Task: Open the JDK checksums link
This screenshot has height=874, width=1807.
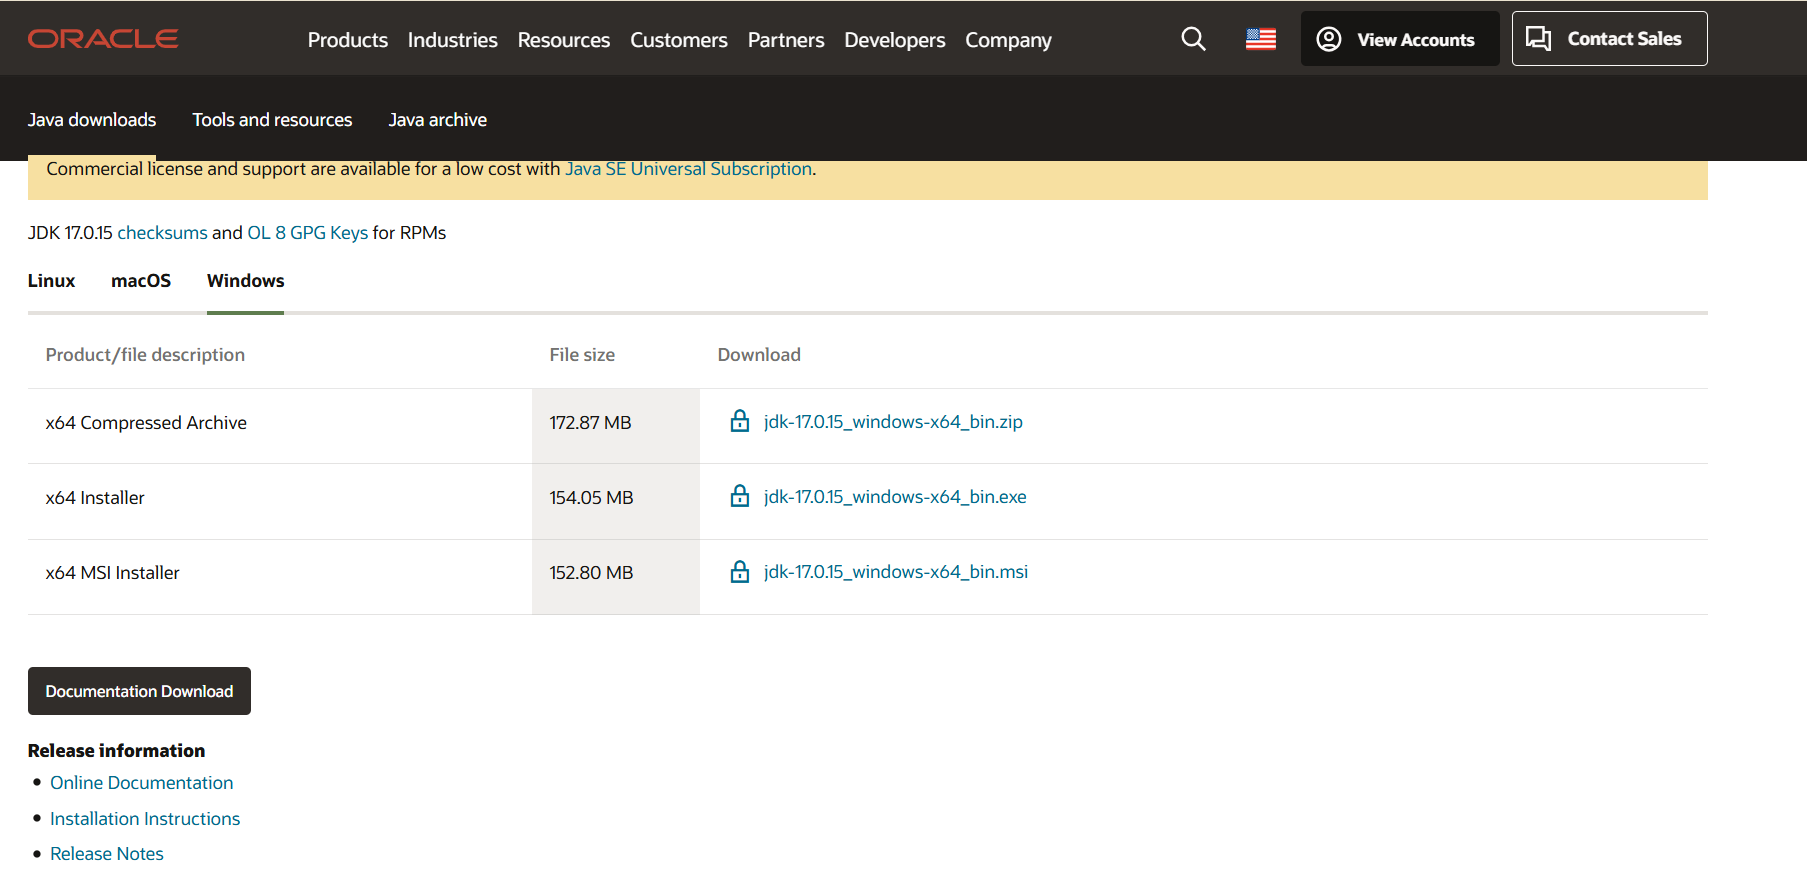Action: [162, 233]
